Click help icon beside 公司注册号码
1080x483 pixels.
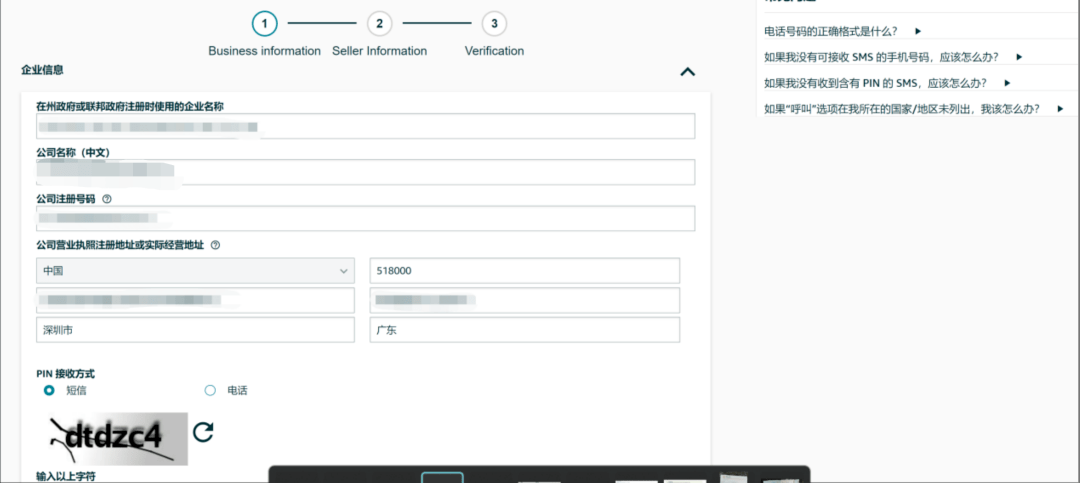point(107,199)
